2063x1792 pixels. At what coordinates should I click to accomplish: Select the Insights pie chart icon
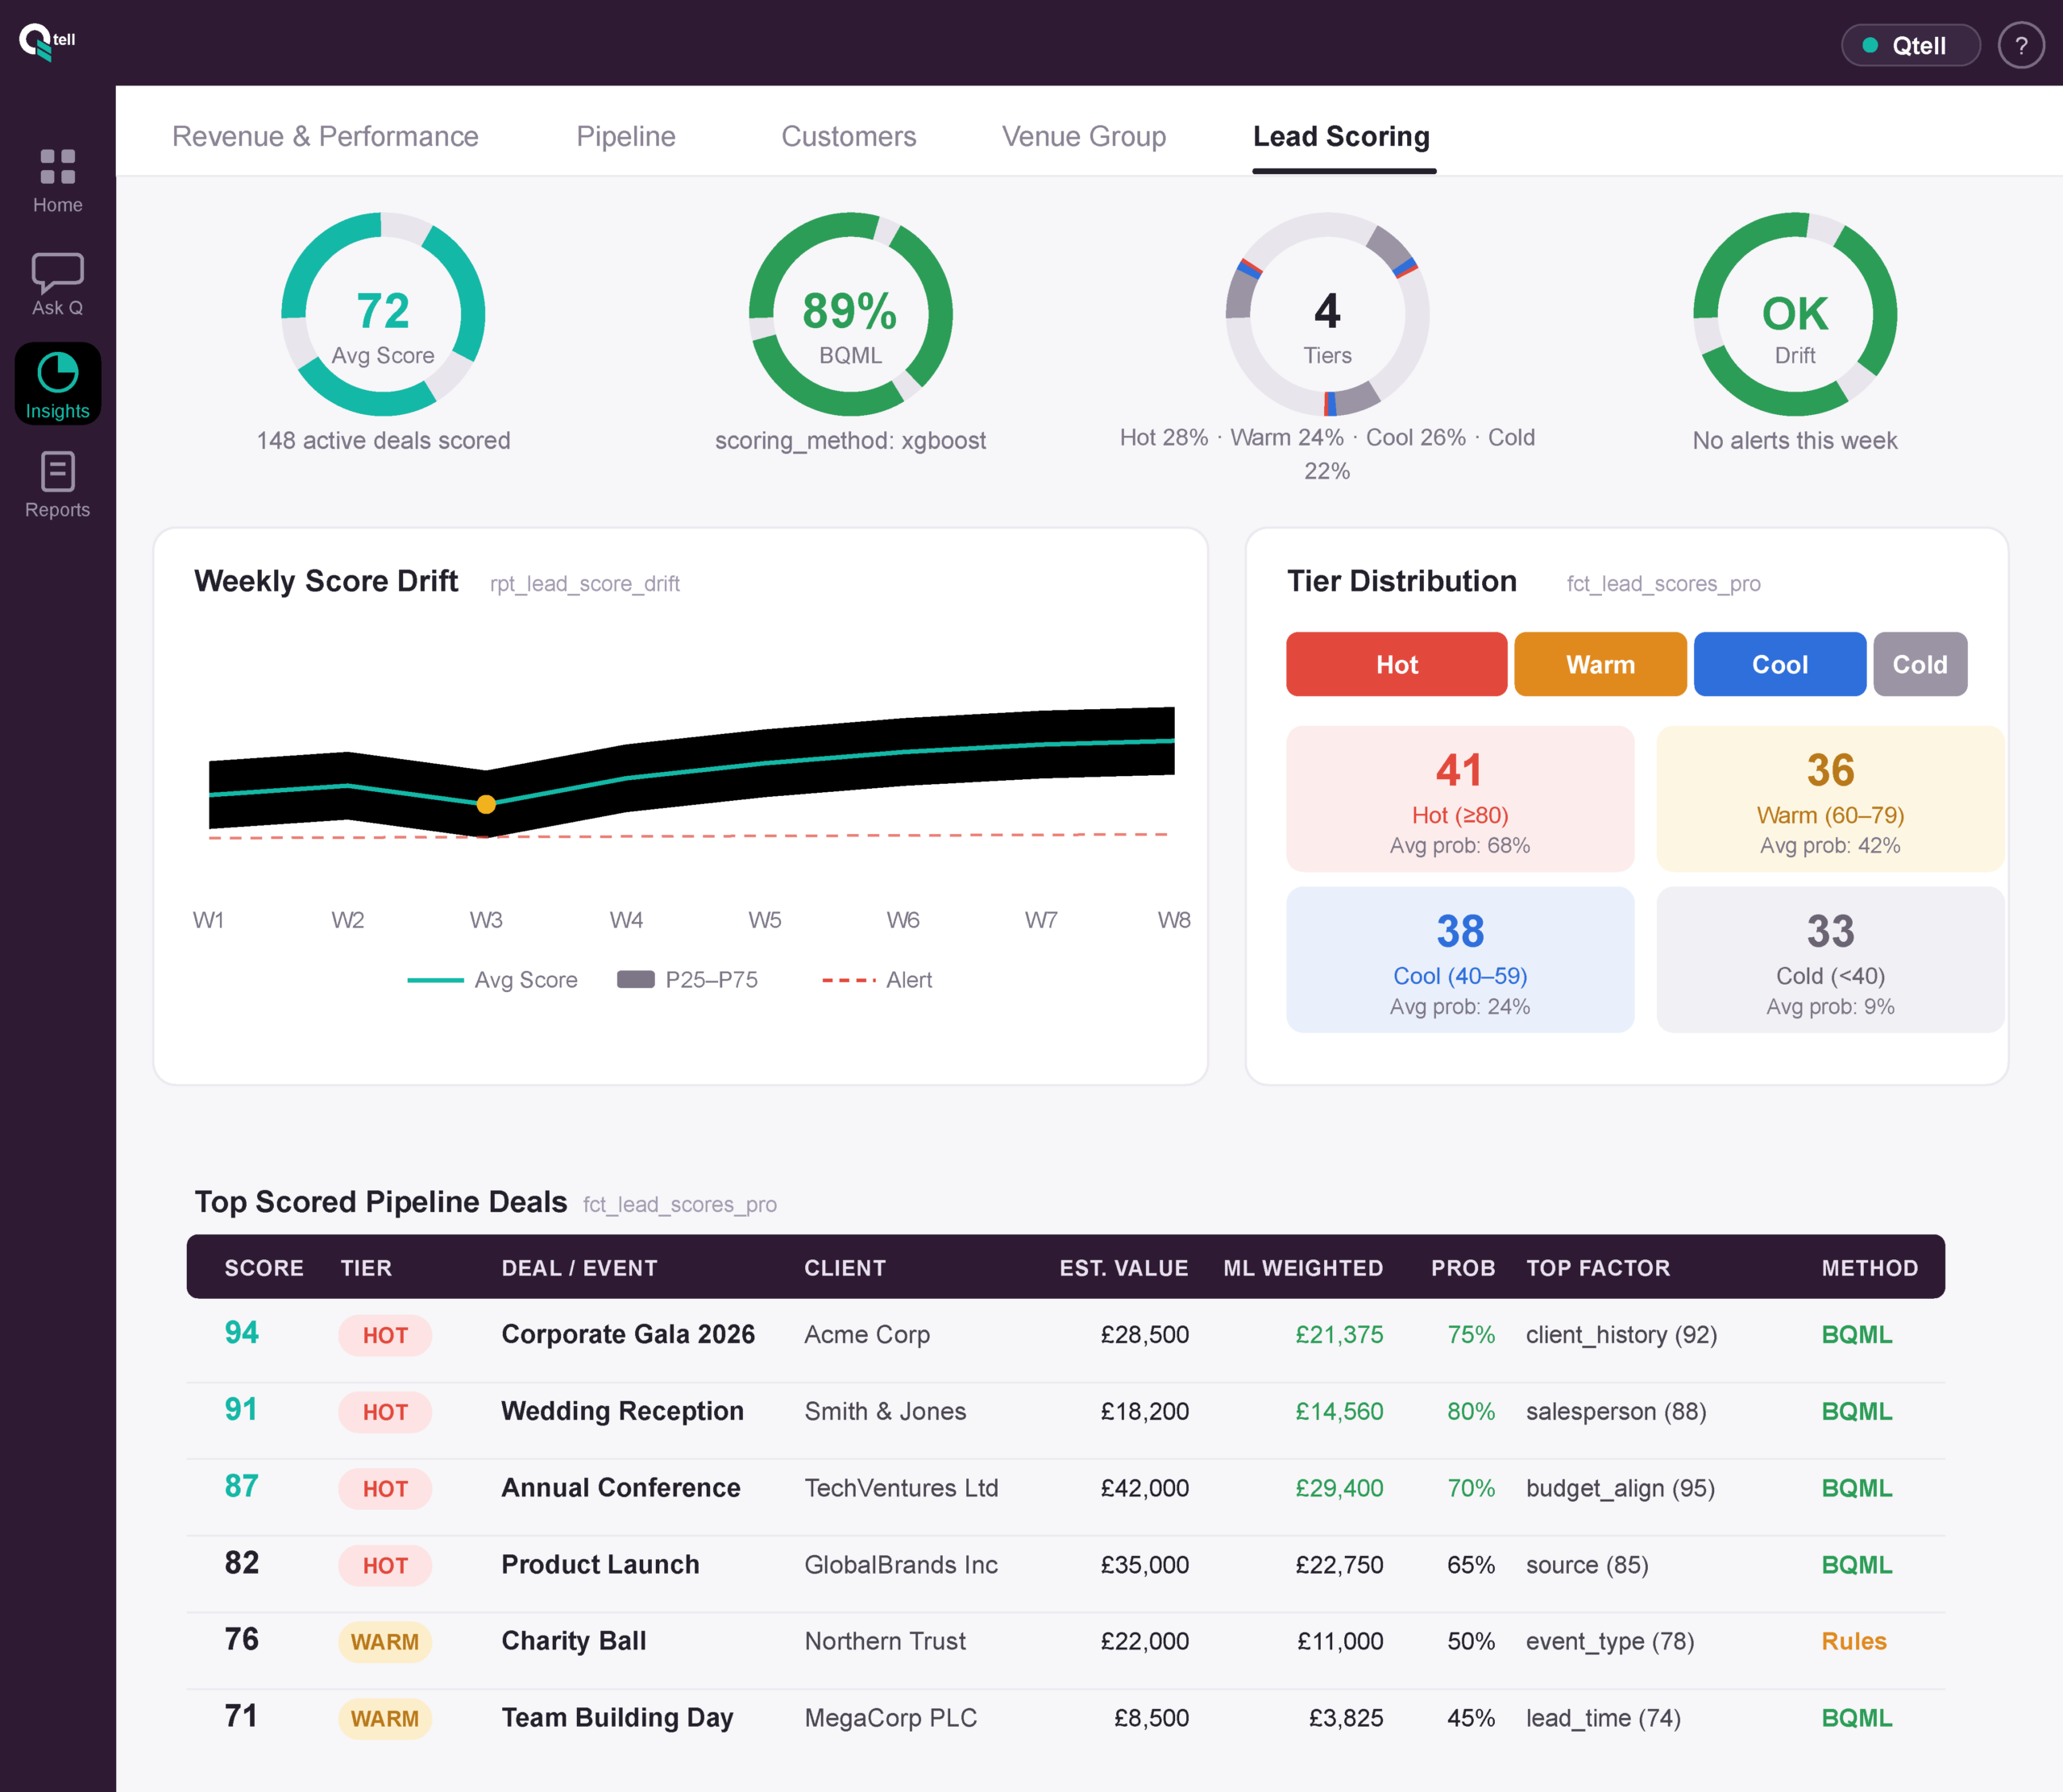(57, 372)
